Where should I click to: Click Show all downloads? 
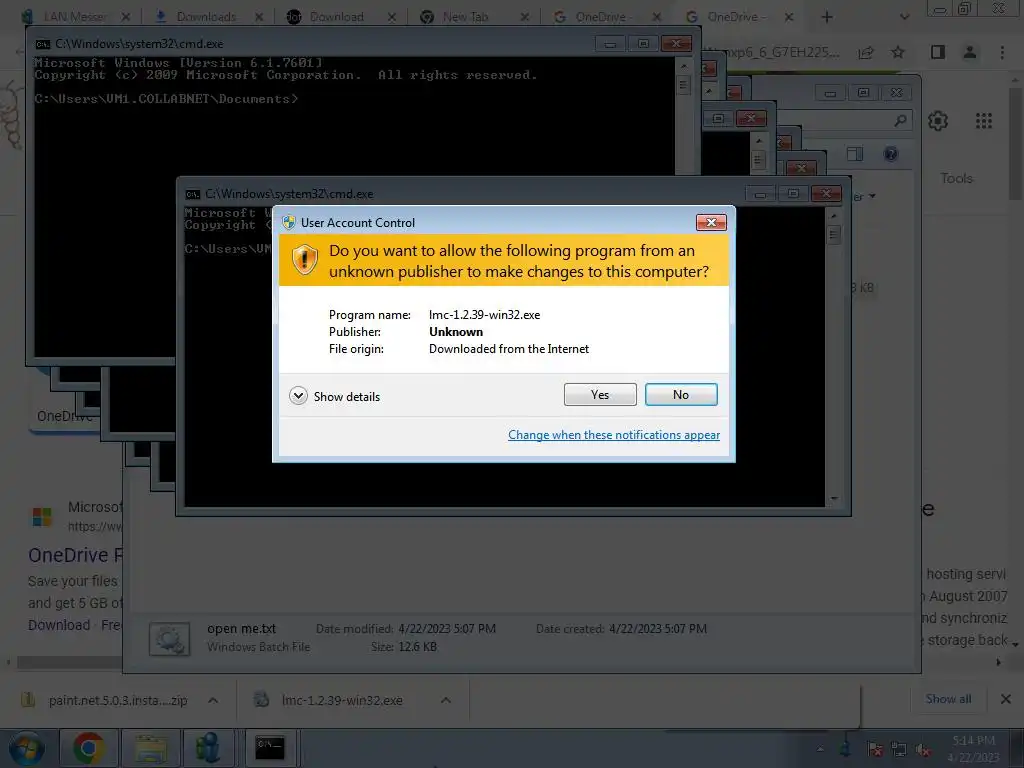pos(948,699)
